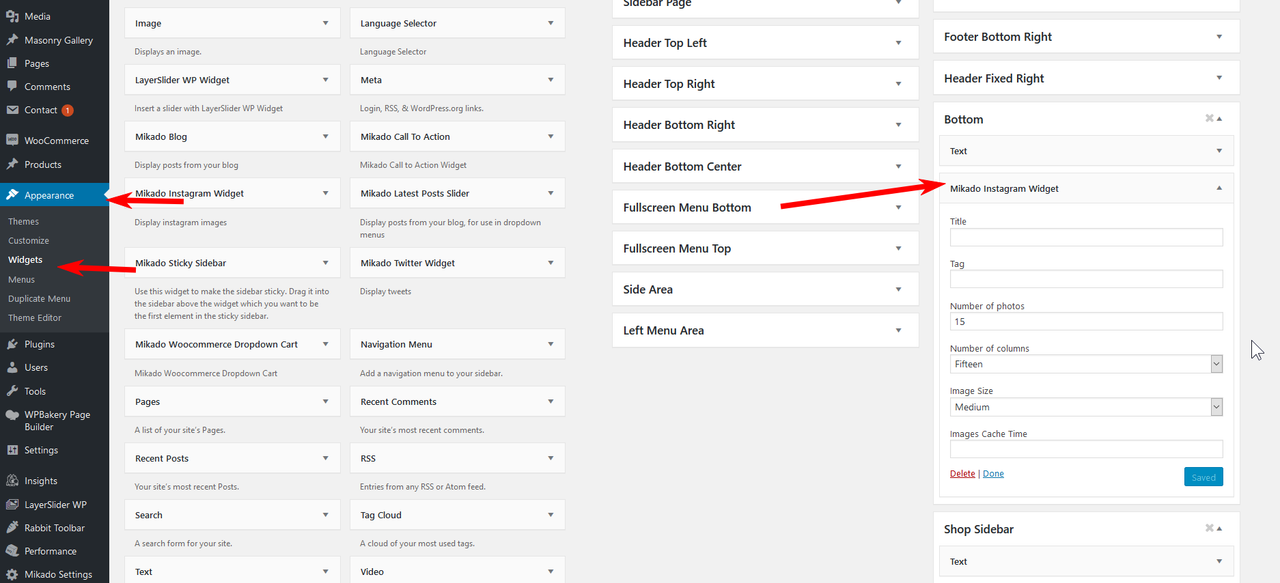The image size is (1280, 583).
Task: Click the Rabbit Toolbar pin icon
Action: click(12, 528)
